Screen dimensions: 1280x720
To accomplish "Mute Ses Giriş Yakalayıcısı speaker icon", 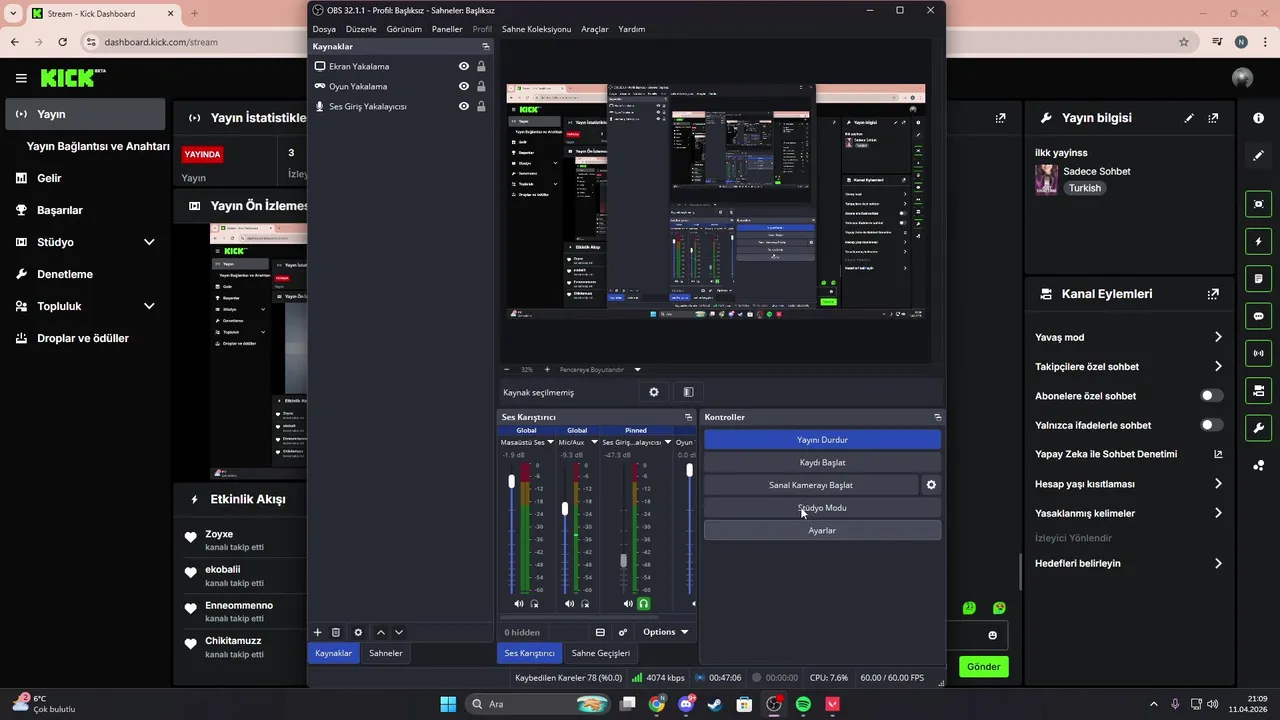I will 628,603.
